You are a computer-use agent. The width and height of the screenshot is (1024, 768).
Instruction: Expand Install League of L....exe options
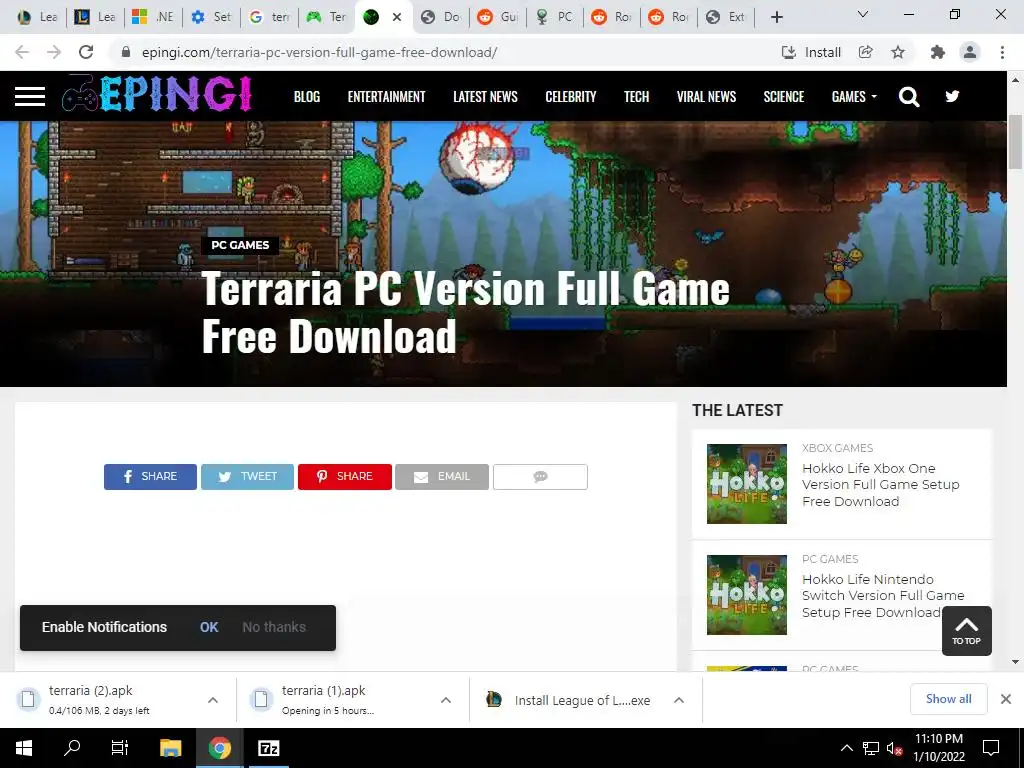(679, 700)
